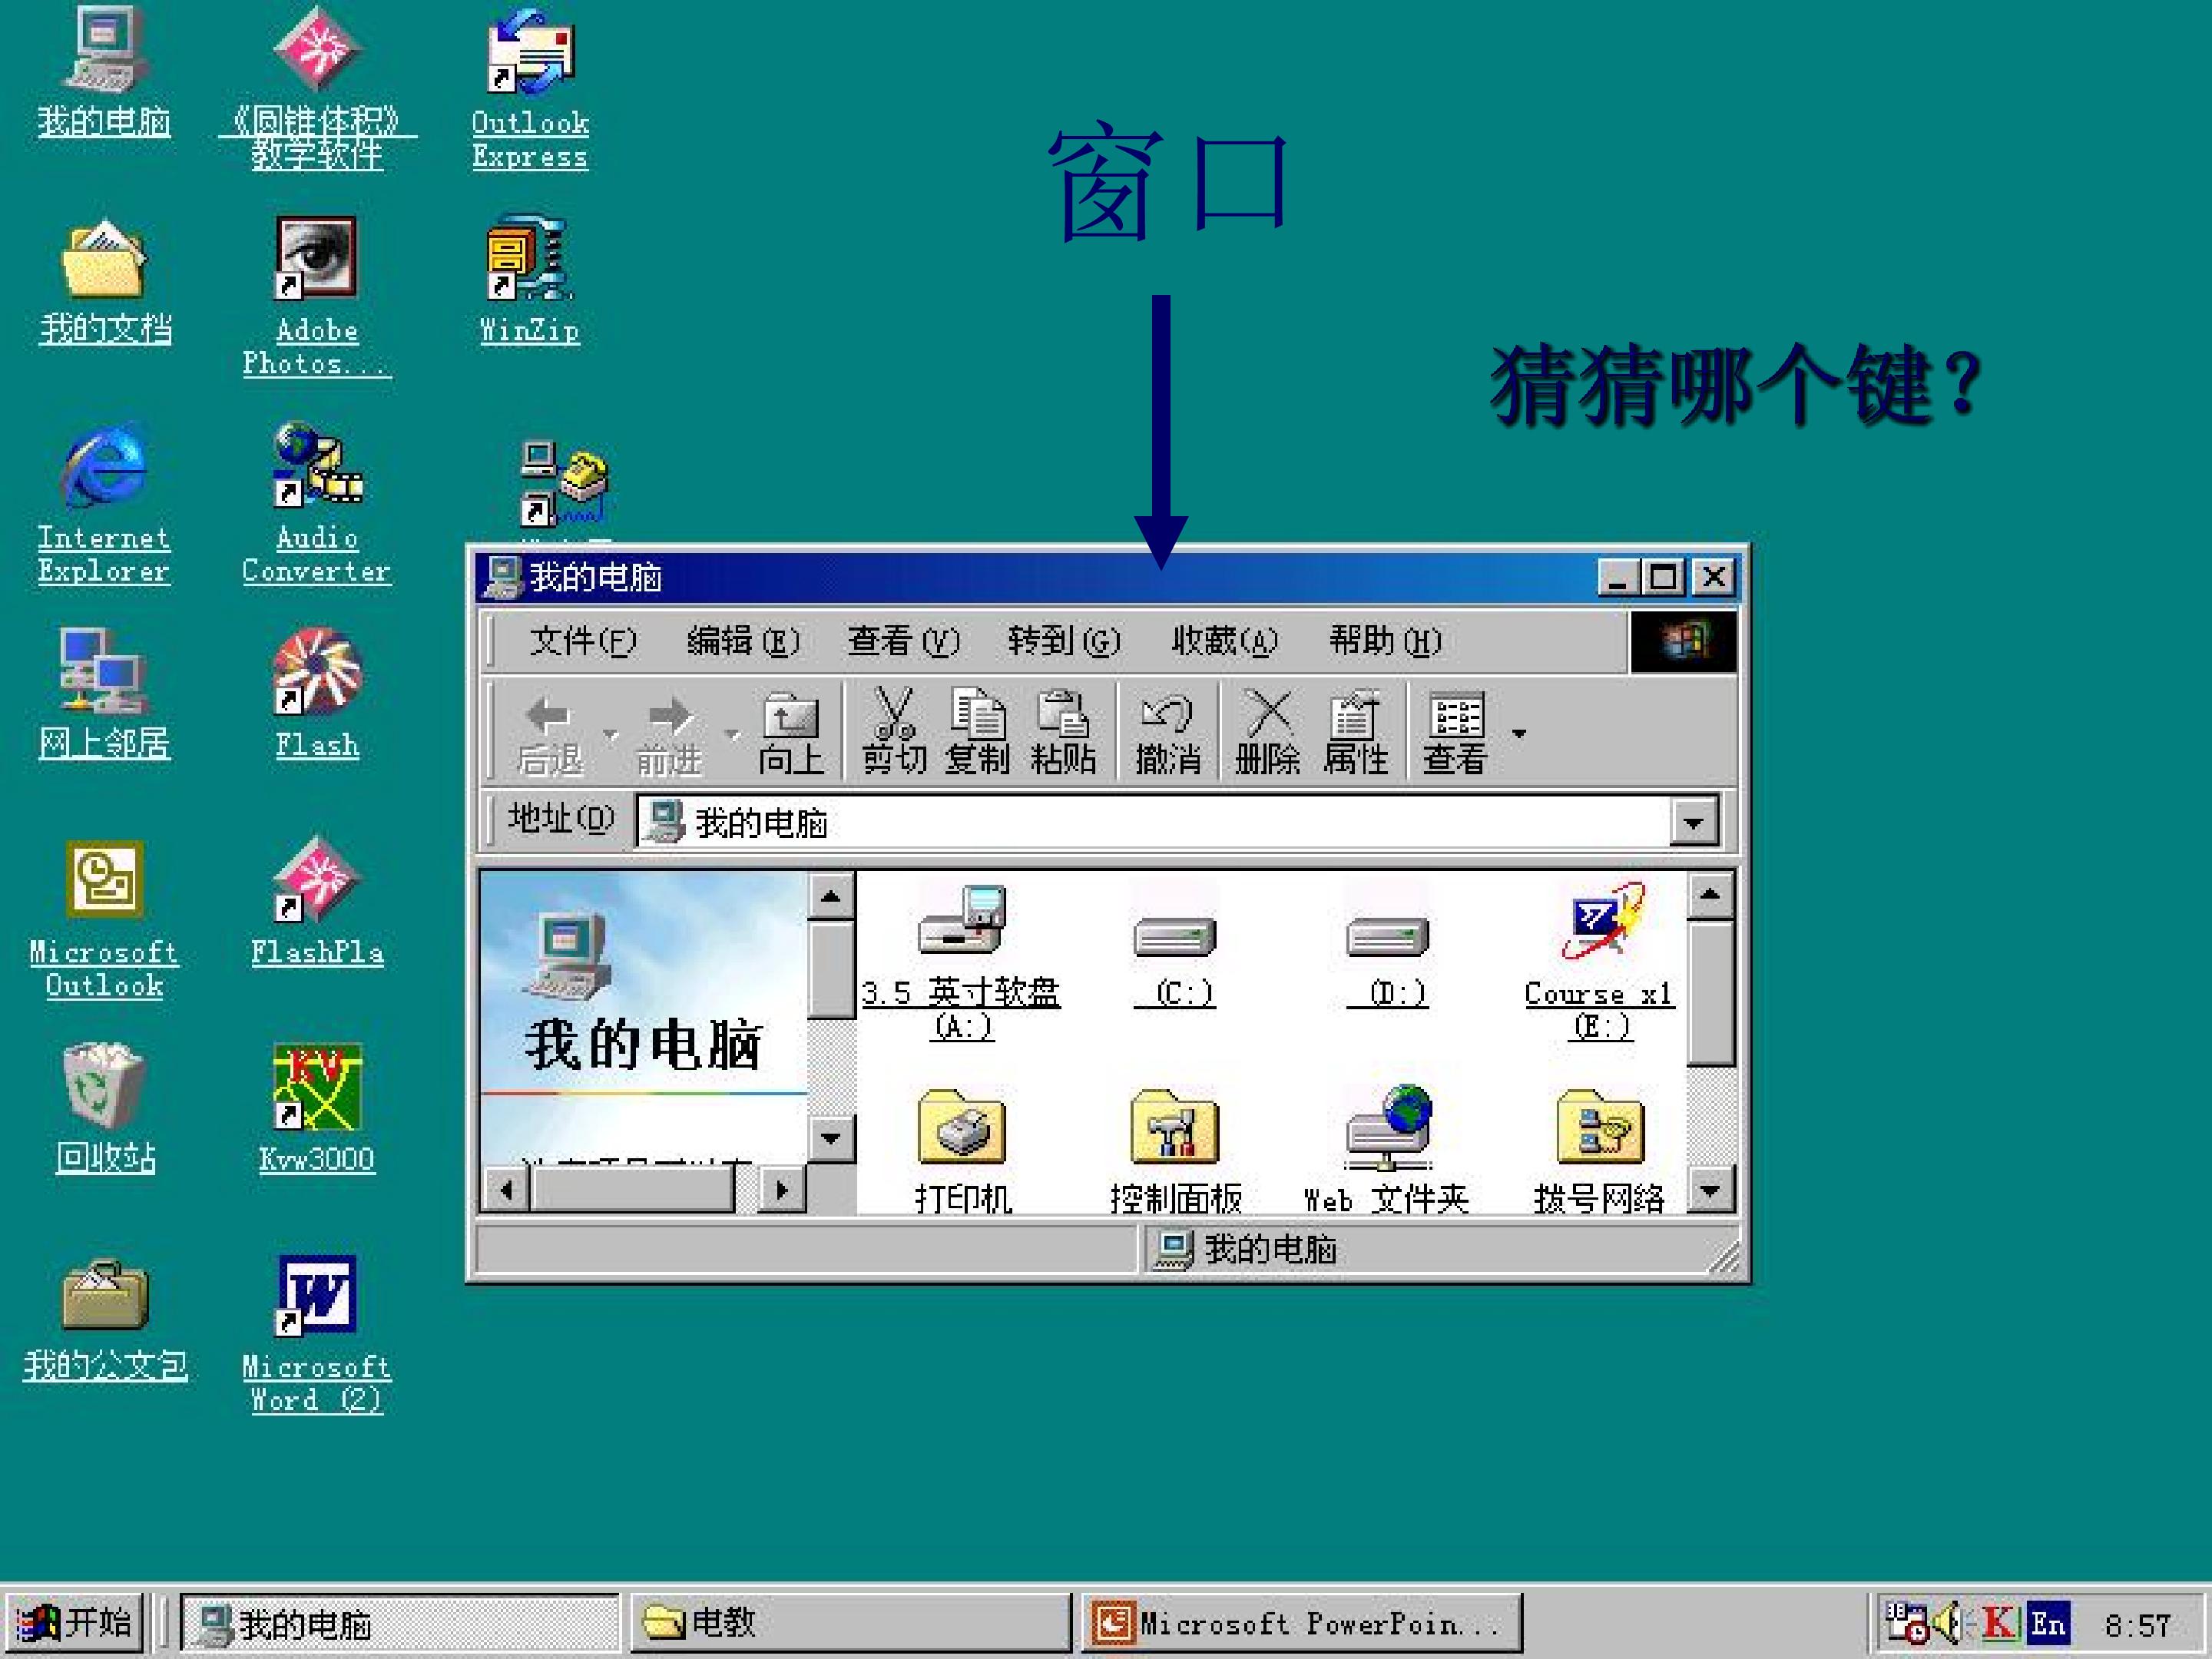
Task: Launch the Flash desktop shortcut
Action: [x=317, y=694]
